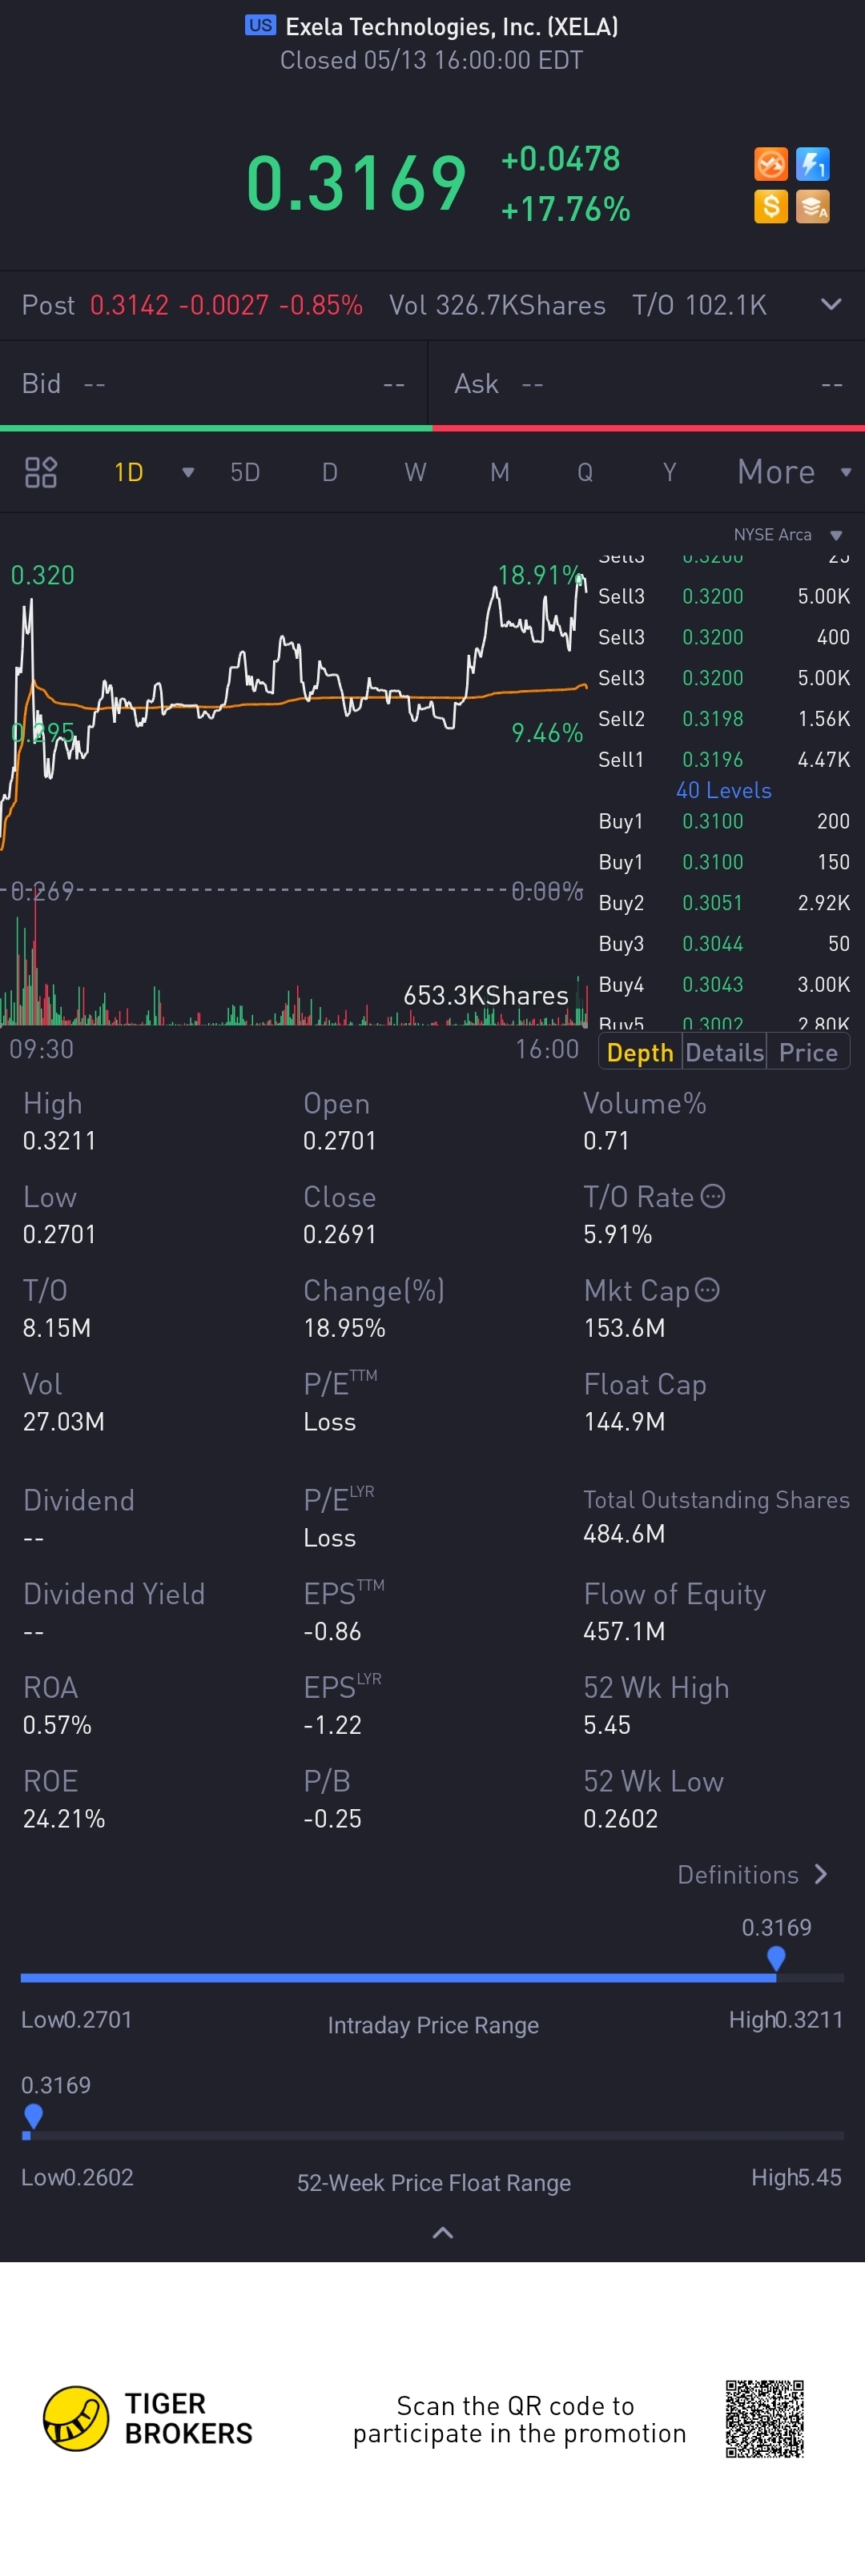This screenshot has height=2576, width=865.
Task: Select the 5D chart tab
Action: point(245,472)
